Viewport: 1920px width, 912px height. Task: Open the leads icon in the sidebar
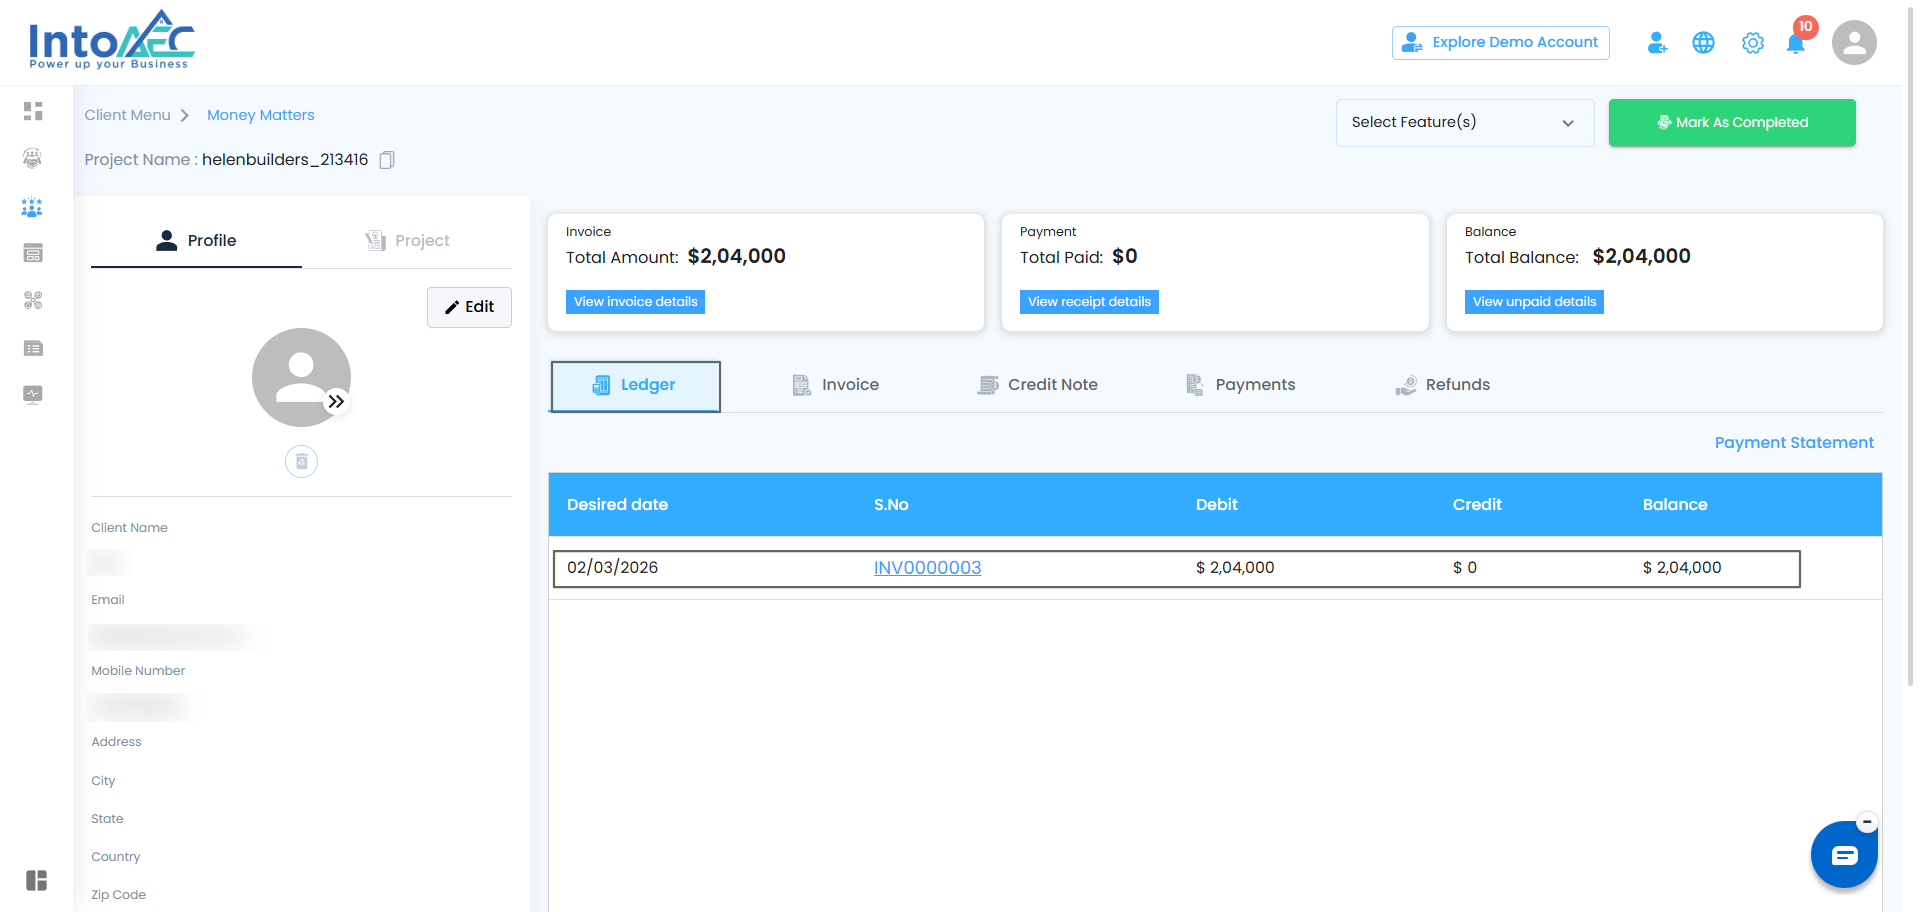tap(33, 158)
